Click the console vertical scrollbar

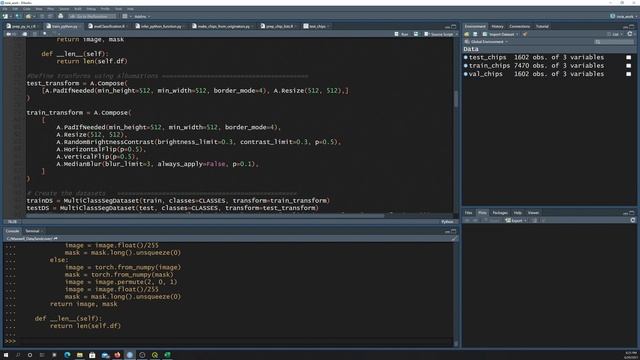point(456,294)
